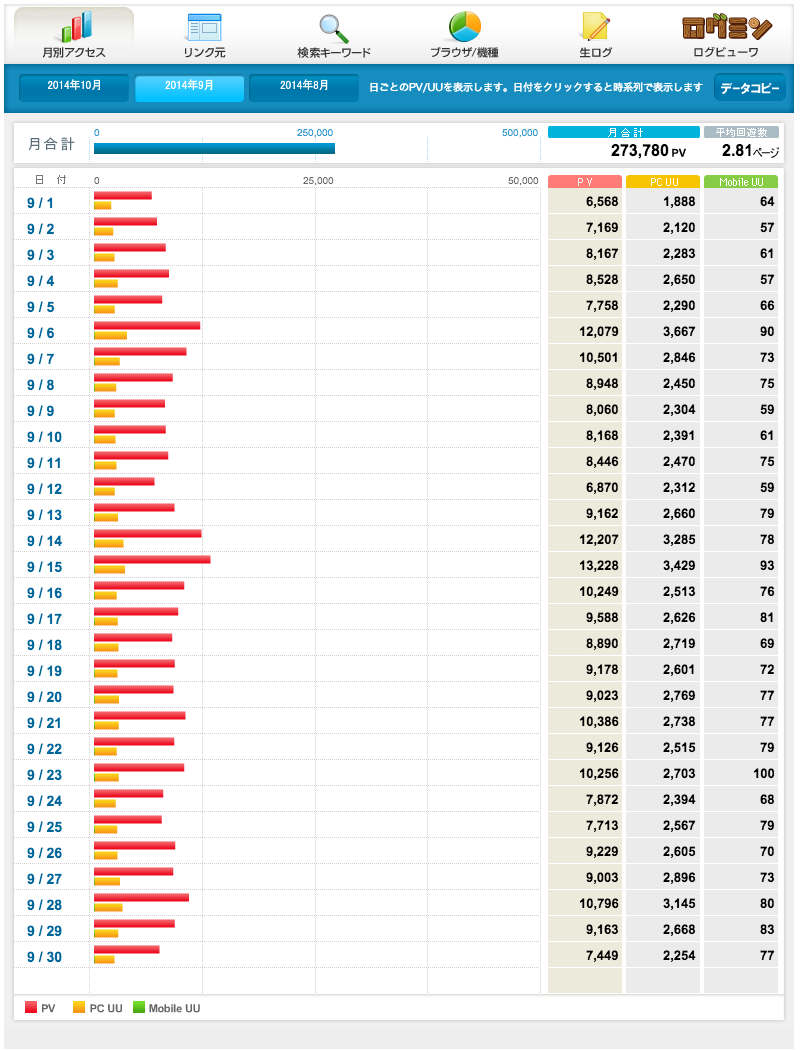Open the 9 / 14 date link
The width and height of the screenshot is (801, 1050).
tap(44, 541)
